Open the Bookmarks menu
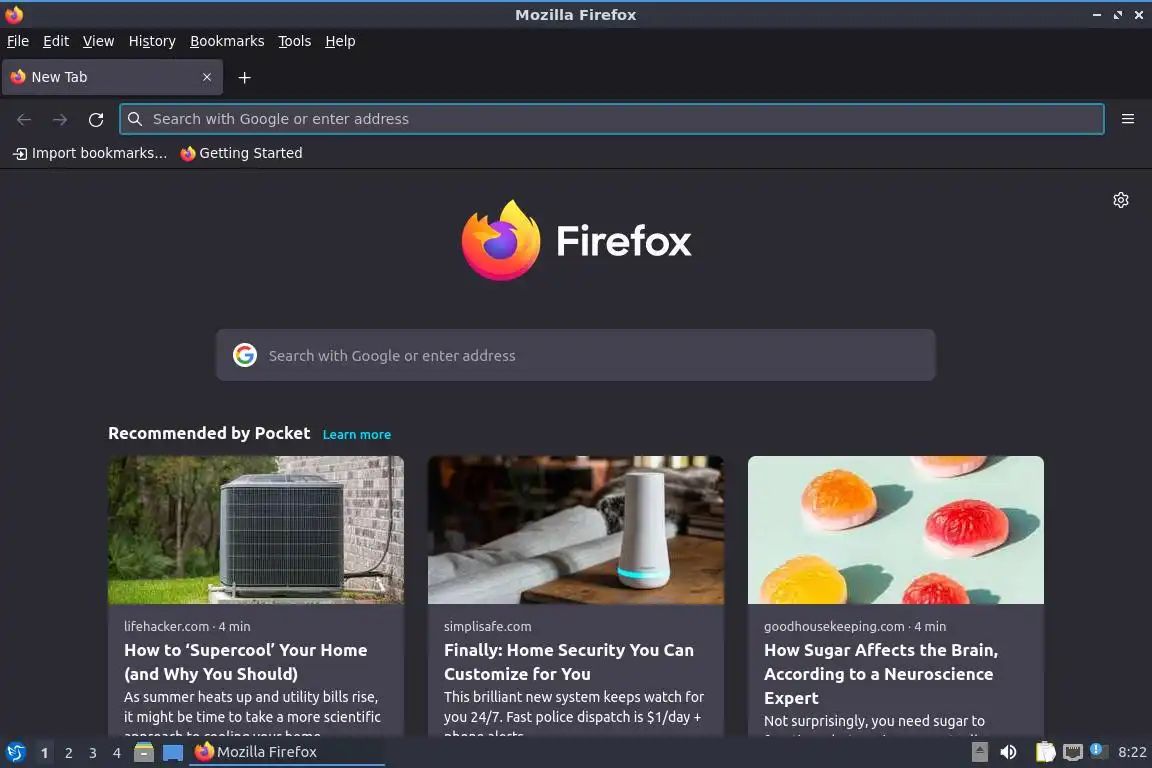Screen dimensions: 1152x768 click(x=227, y=41)
